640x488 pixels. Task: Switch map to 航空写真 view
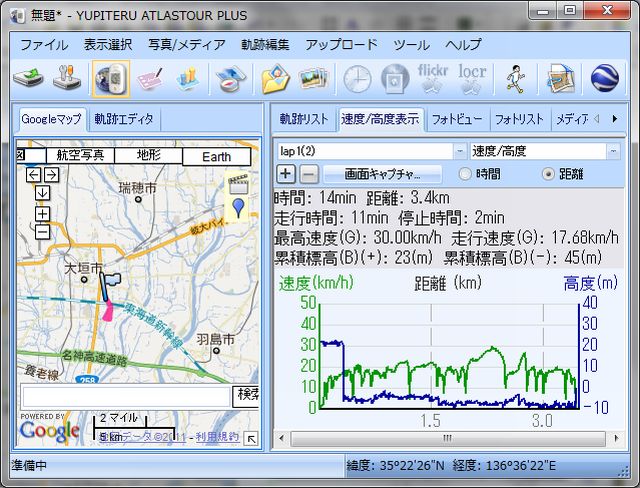[x=80, y=155]
